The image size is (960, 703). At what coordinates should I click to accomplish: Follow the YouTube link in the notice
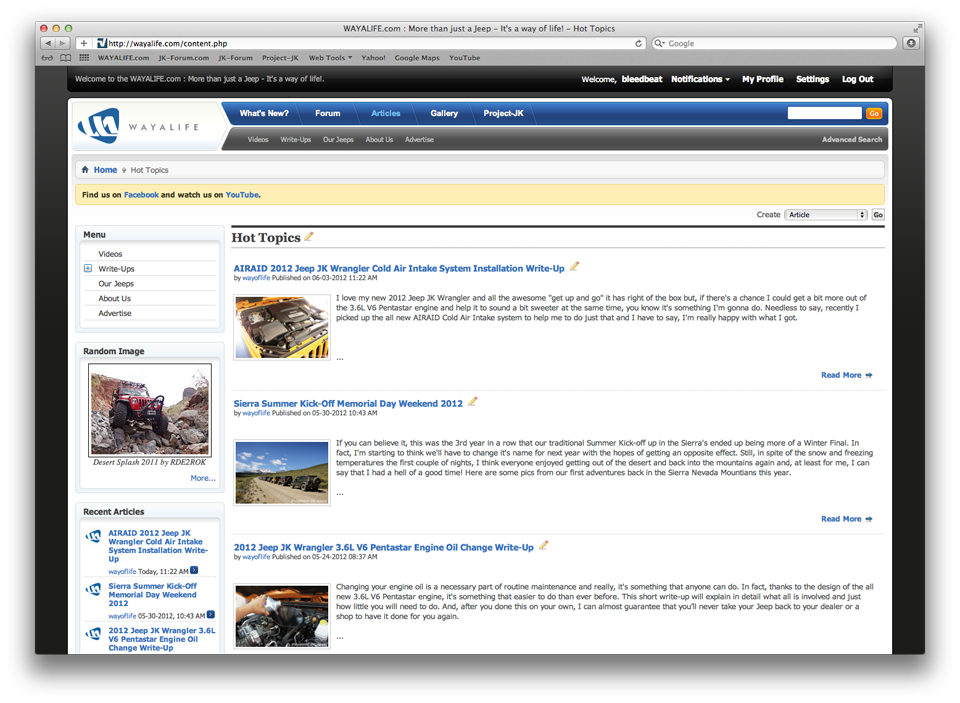[x=242, y=195]
